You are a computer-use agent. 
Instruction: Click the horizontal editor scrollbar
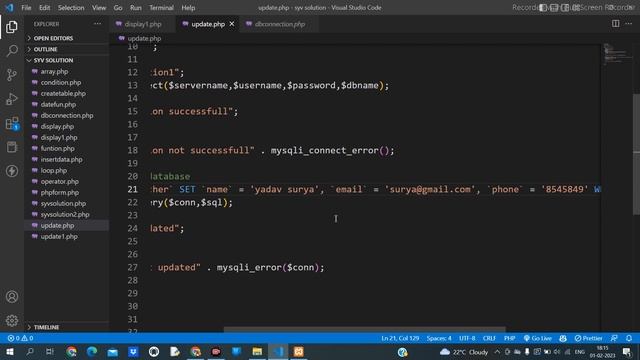364,329
